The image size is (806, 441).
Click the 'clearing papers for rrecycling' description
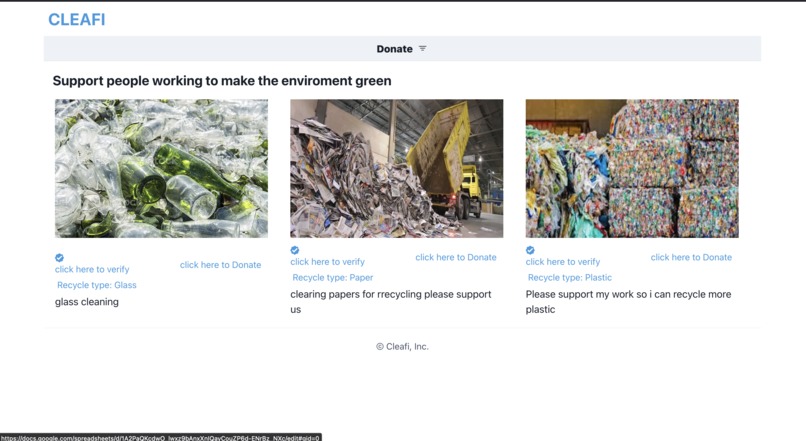click(391, 302)
